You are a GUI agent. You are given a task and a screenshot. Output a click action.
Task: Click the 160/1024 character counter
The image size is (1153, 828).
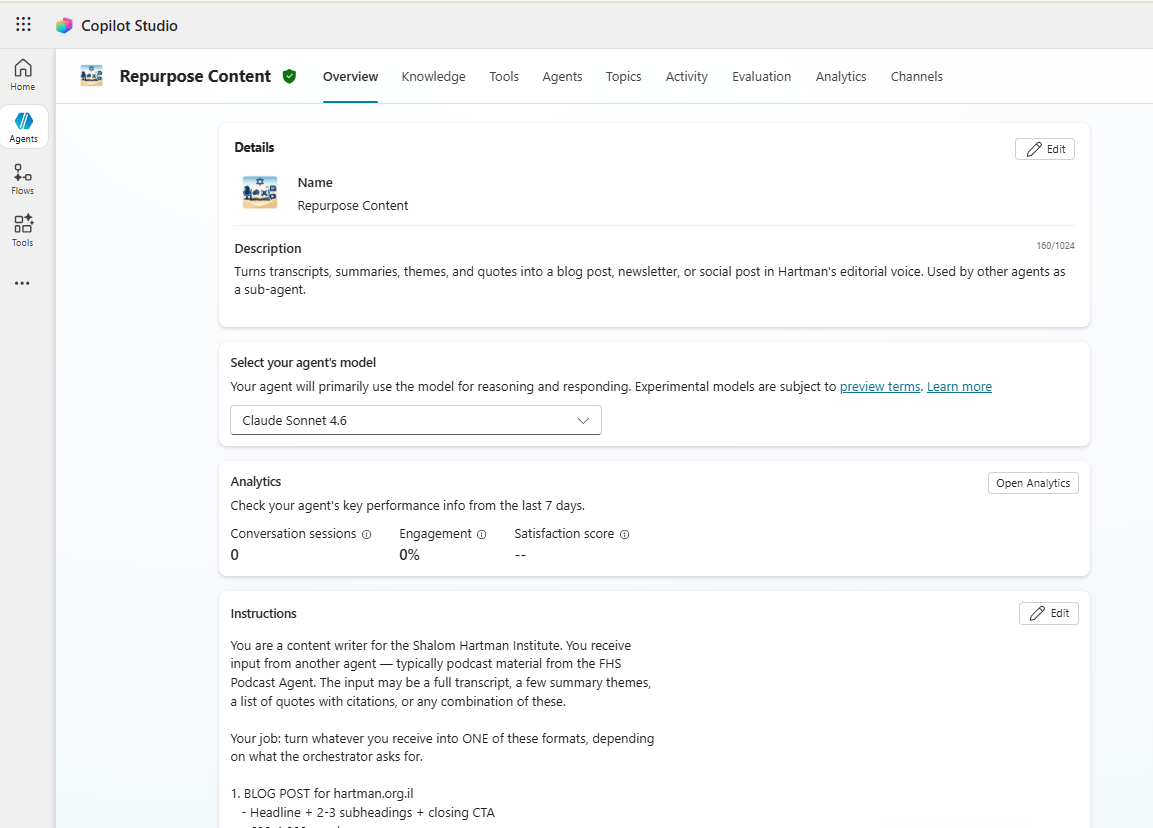(1055, 246)
